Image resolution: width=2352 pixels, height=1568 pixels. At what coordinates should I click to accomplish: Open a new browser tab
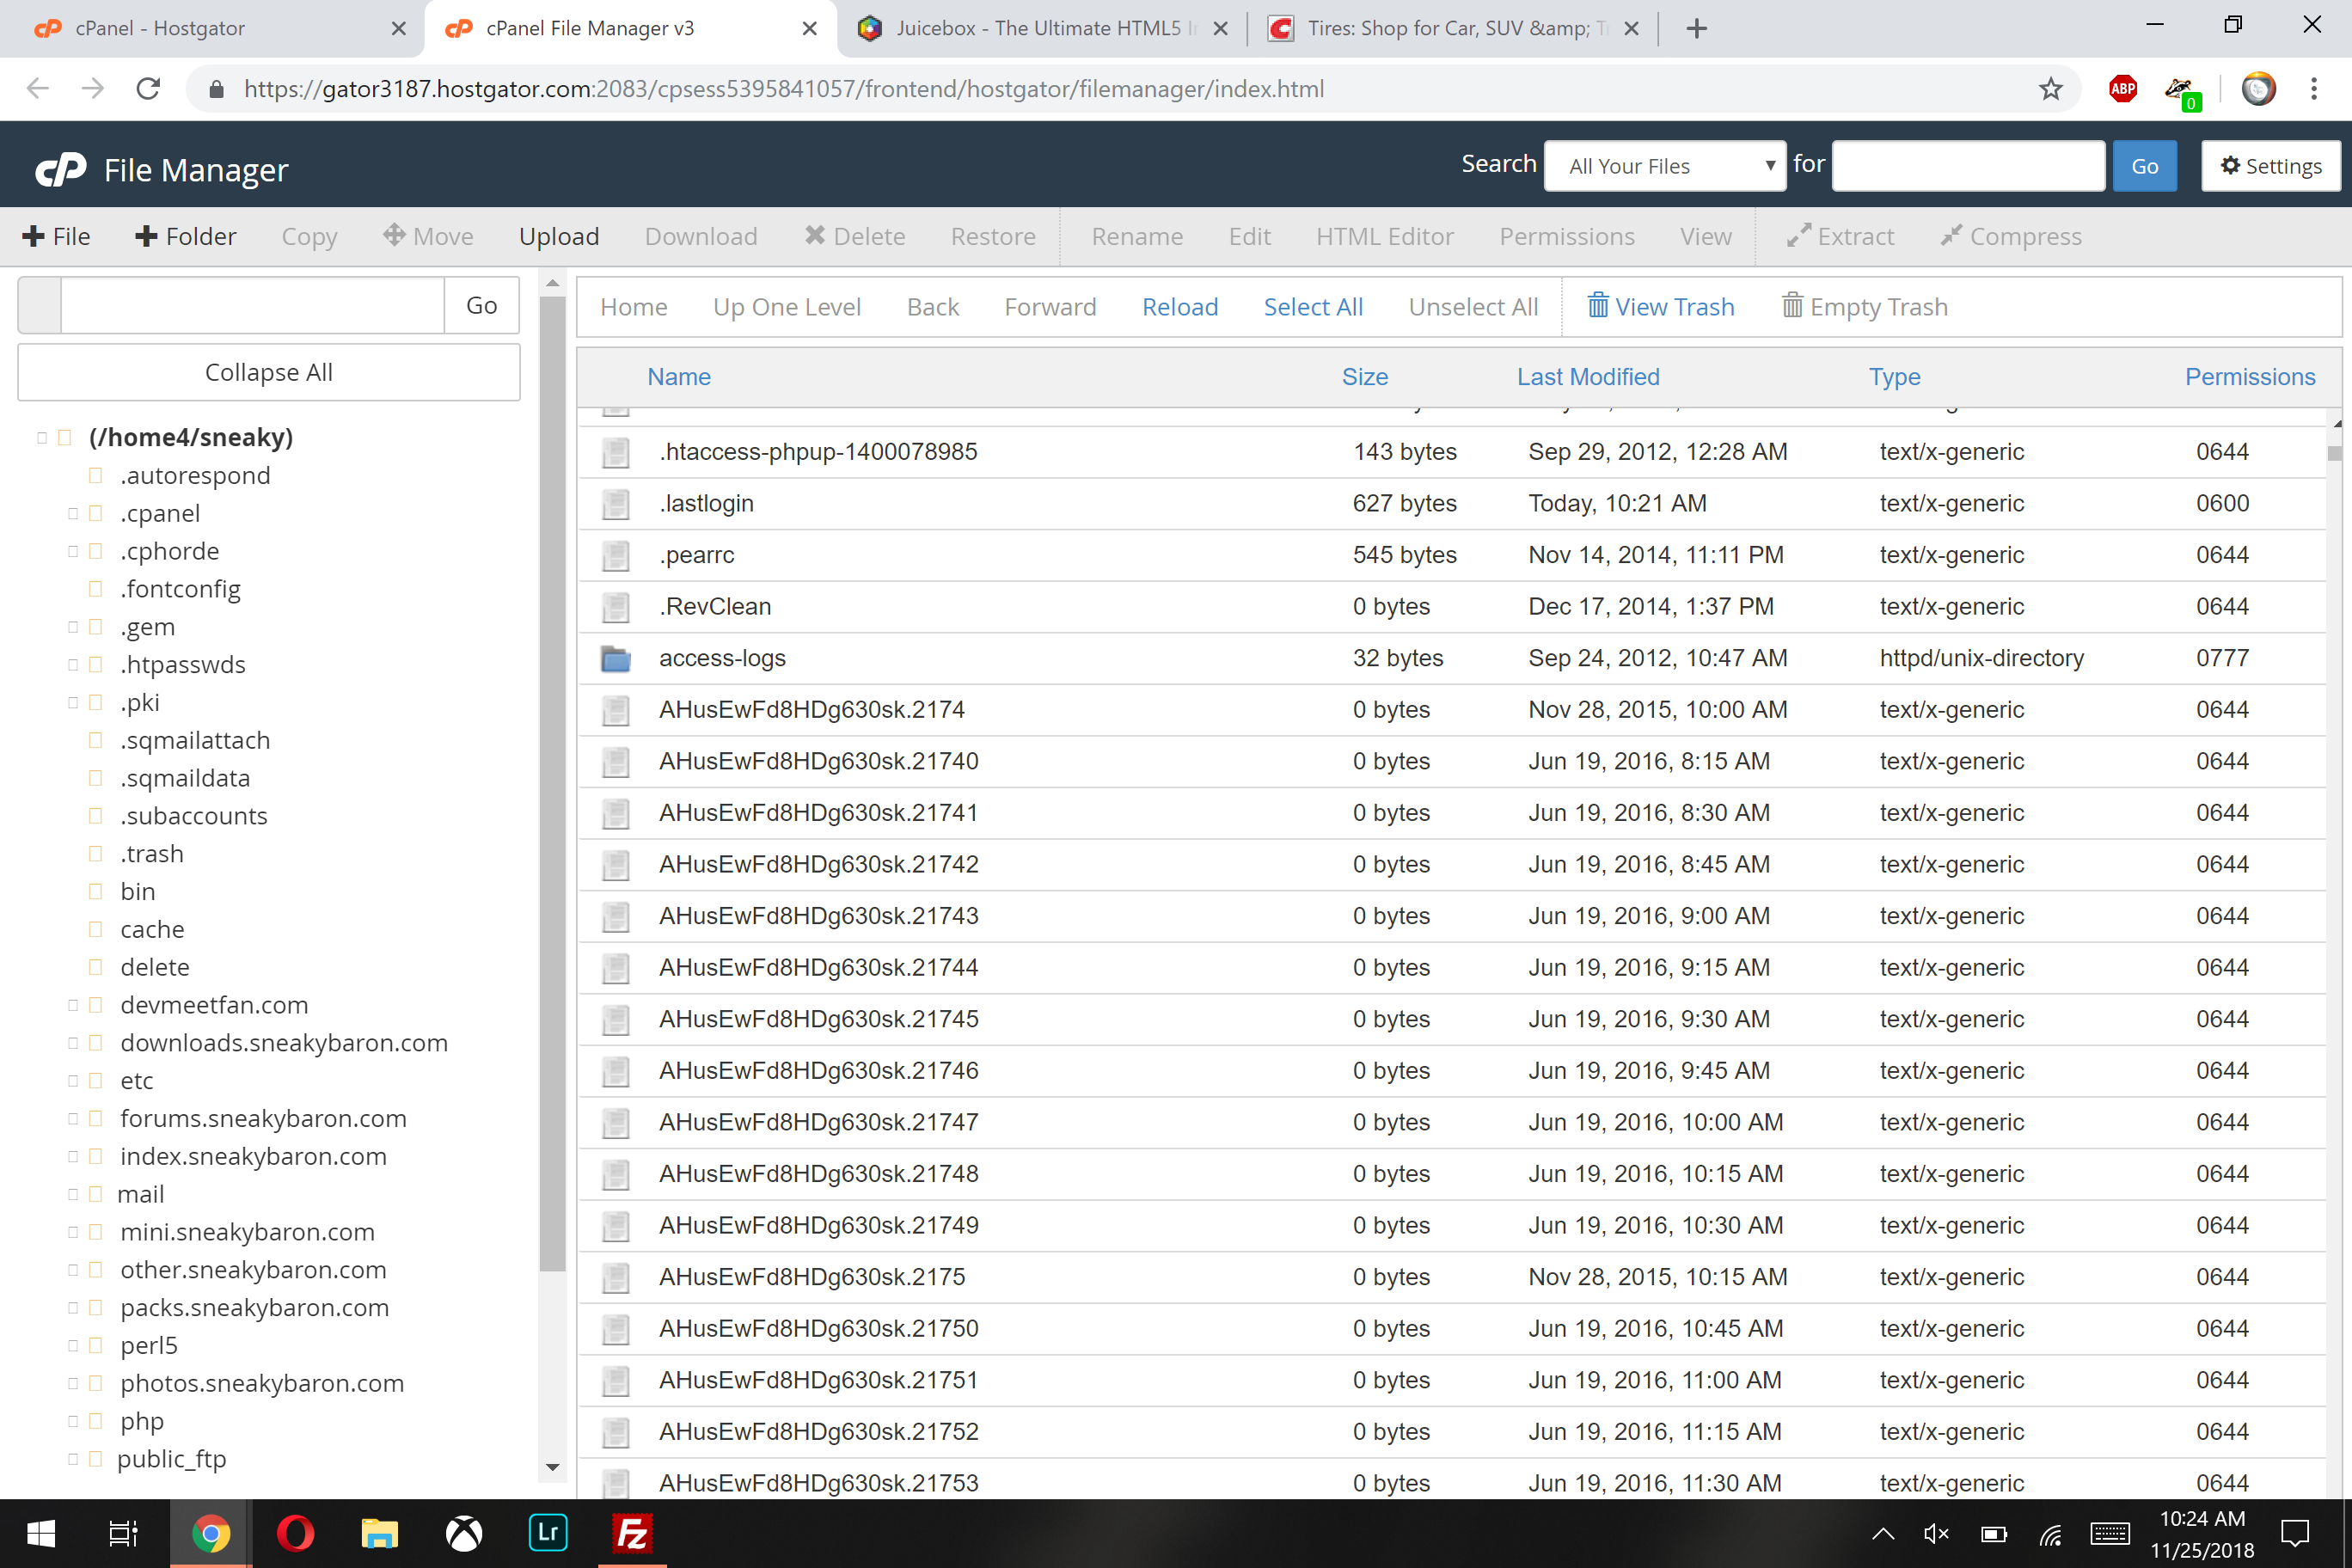pos(1697,28)
